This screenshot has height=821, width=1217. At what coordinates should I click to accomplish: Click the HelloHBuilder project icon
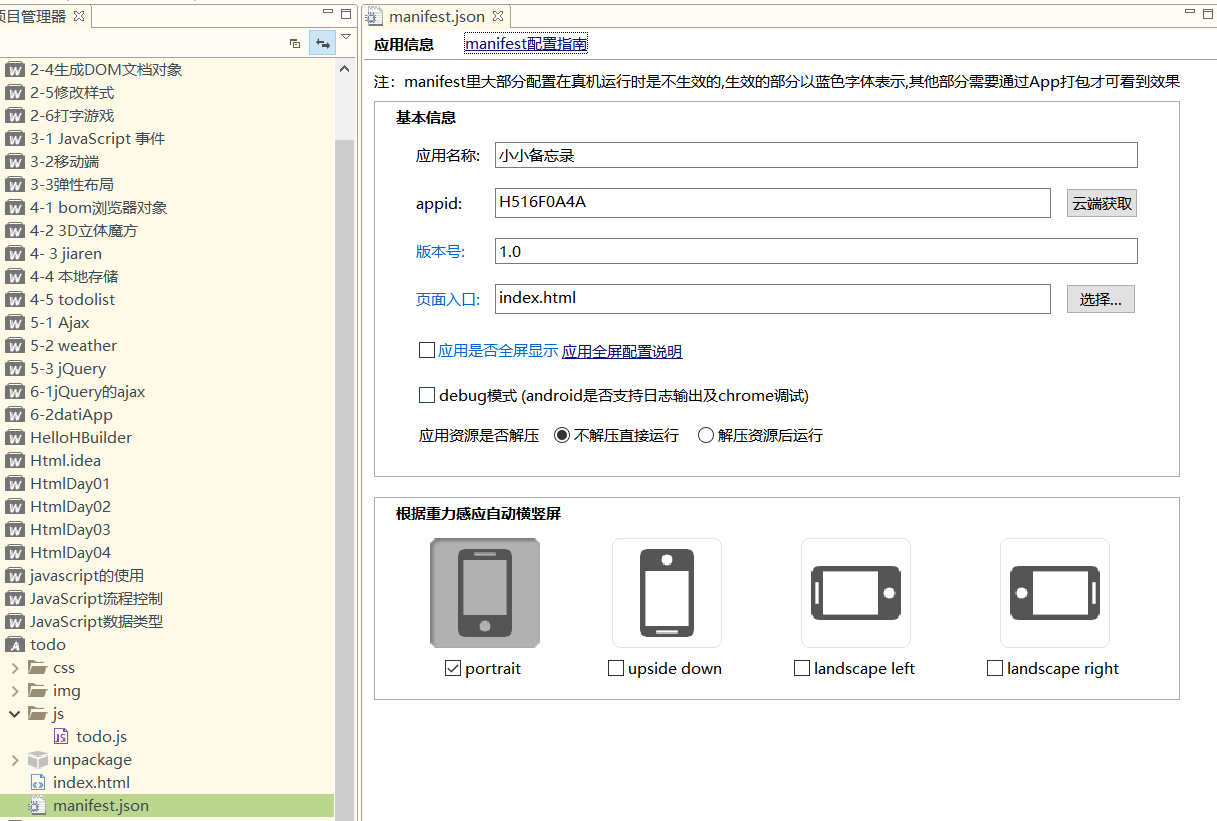(15, 437)
